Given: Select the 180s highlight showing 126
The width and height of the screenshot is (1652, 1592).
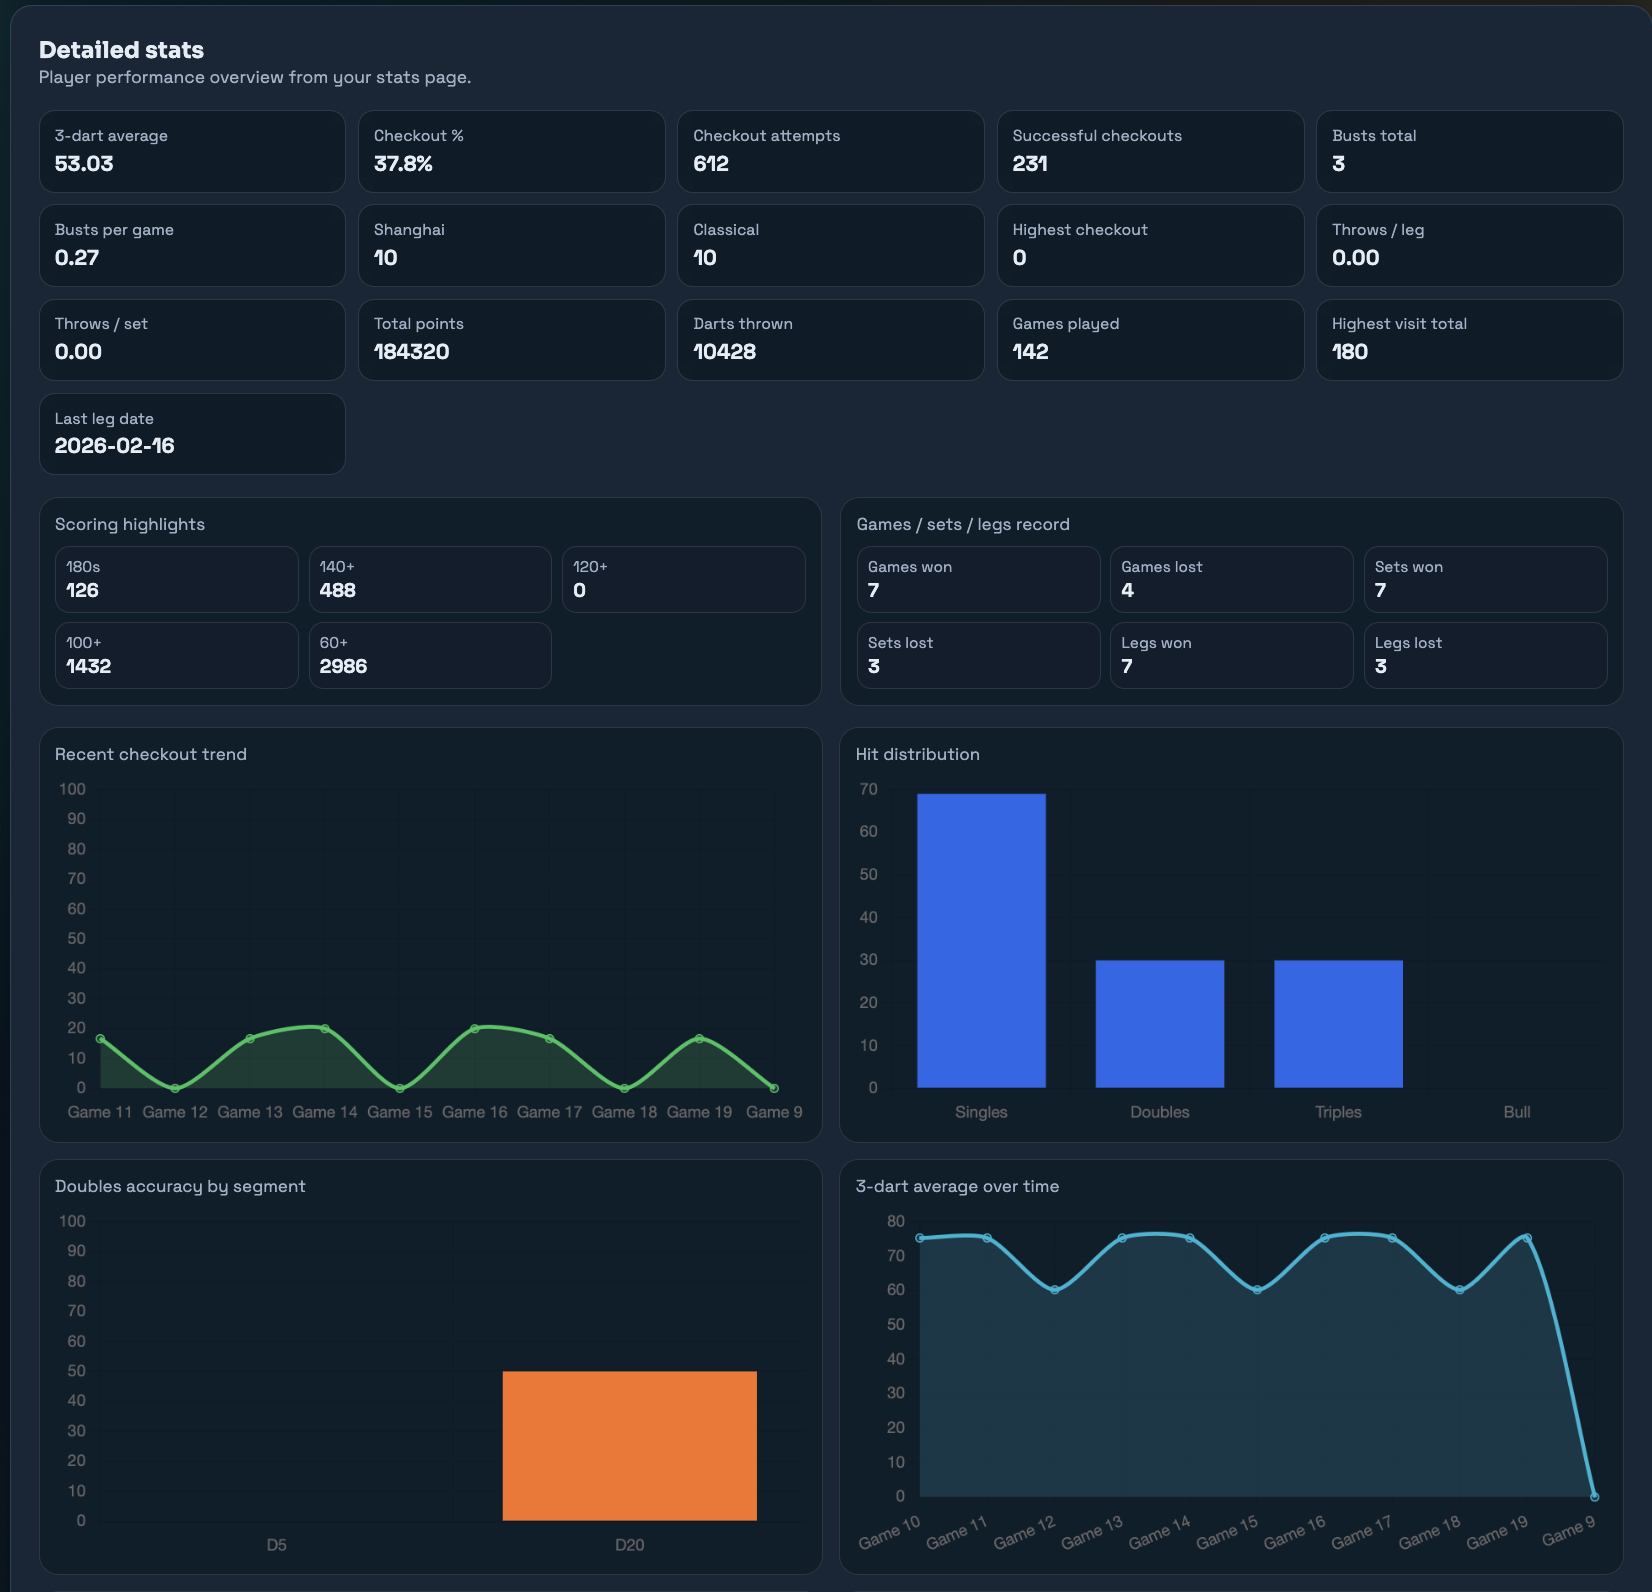Looking at the screenshot, I should [176, 580].
